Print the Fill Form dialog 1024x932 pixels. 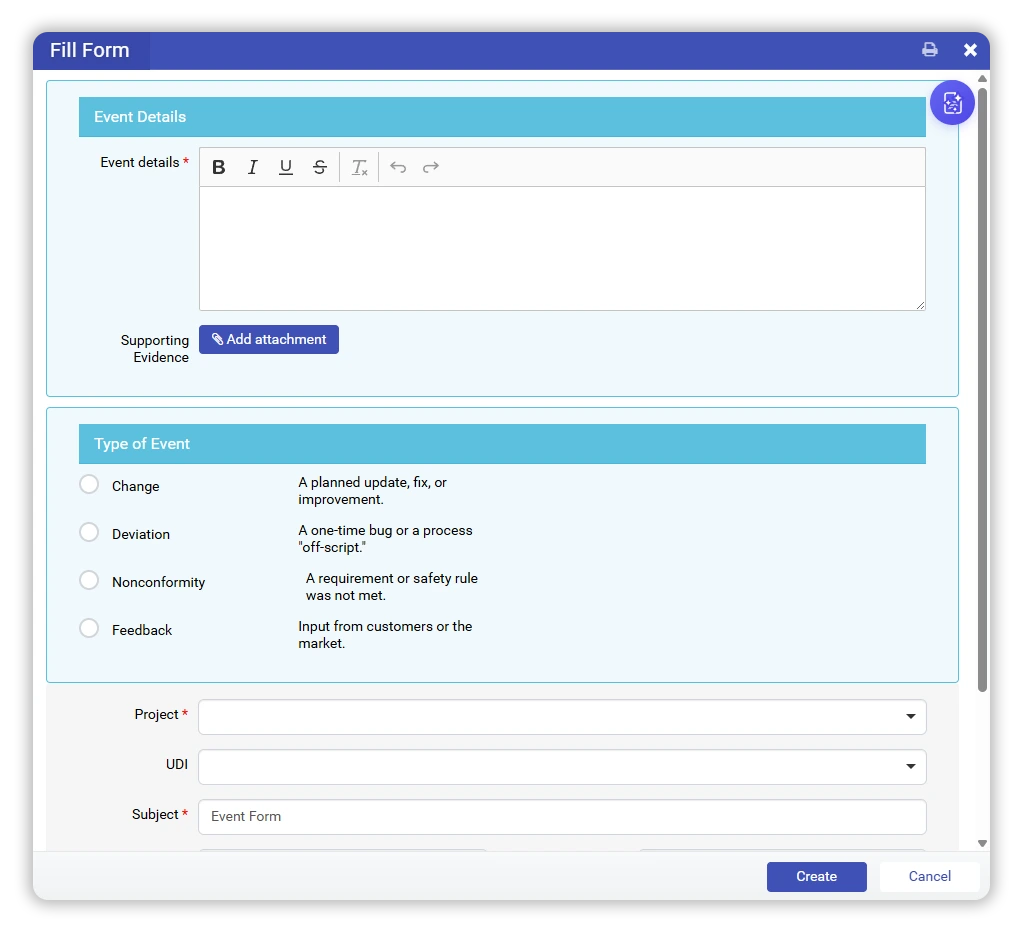click(929, 49)
